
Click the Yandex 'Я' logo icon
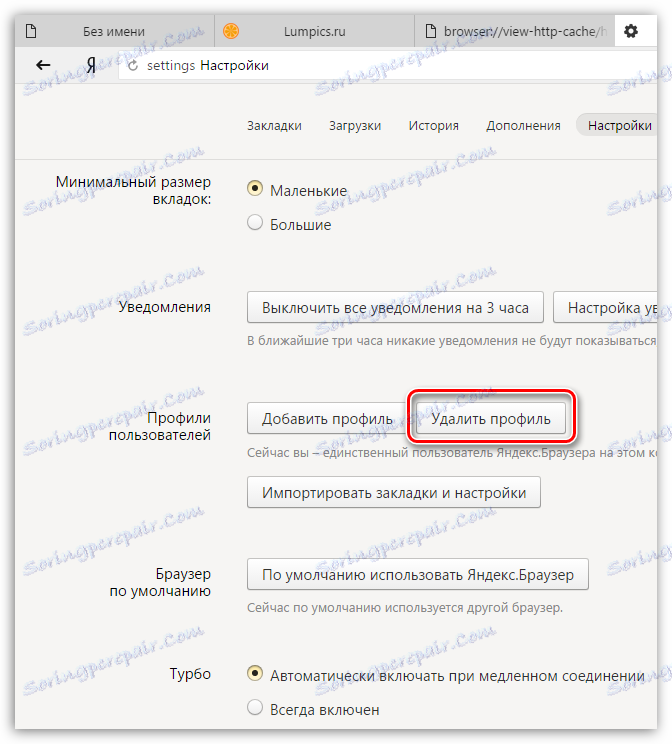[91, 65]
